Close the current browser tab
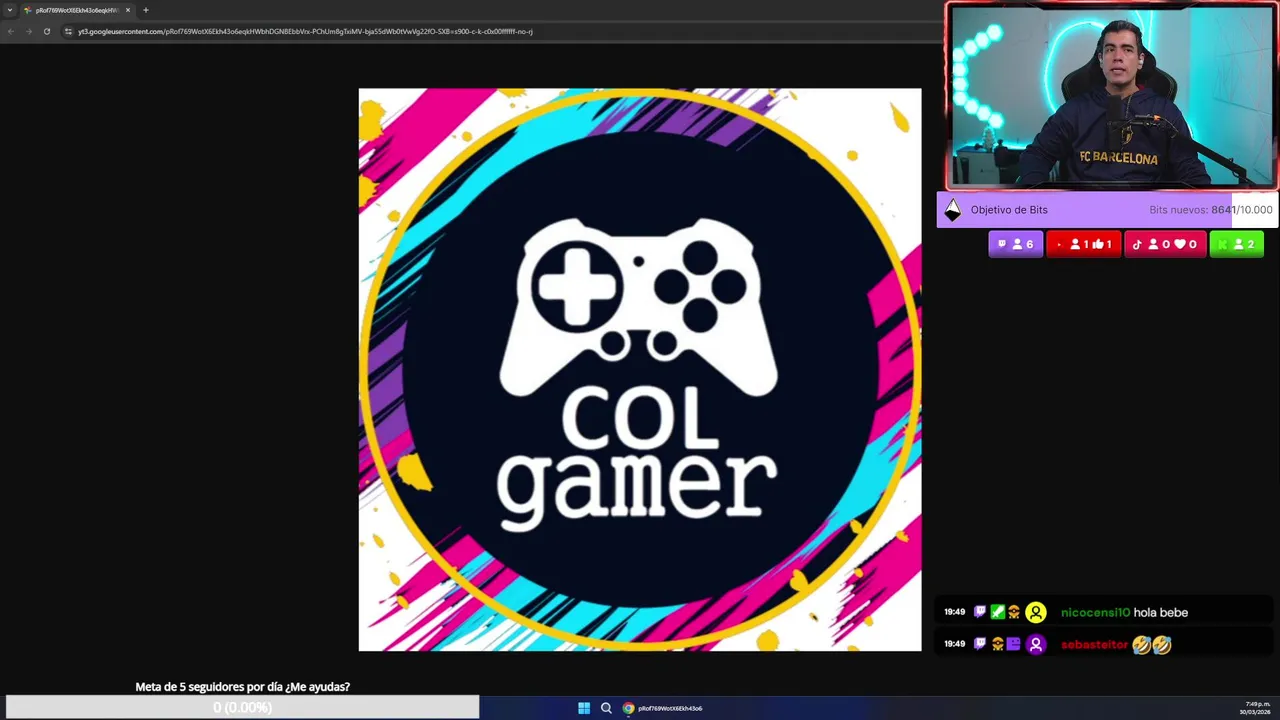The width and height of the screenshot is (1280, 720). pos(128,10)
